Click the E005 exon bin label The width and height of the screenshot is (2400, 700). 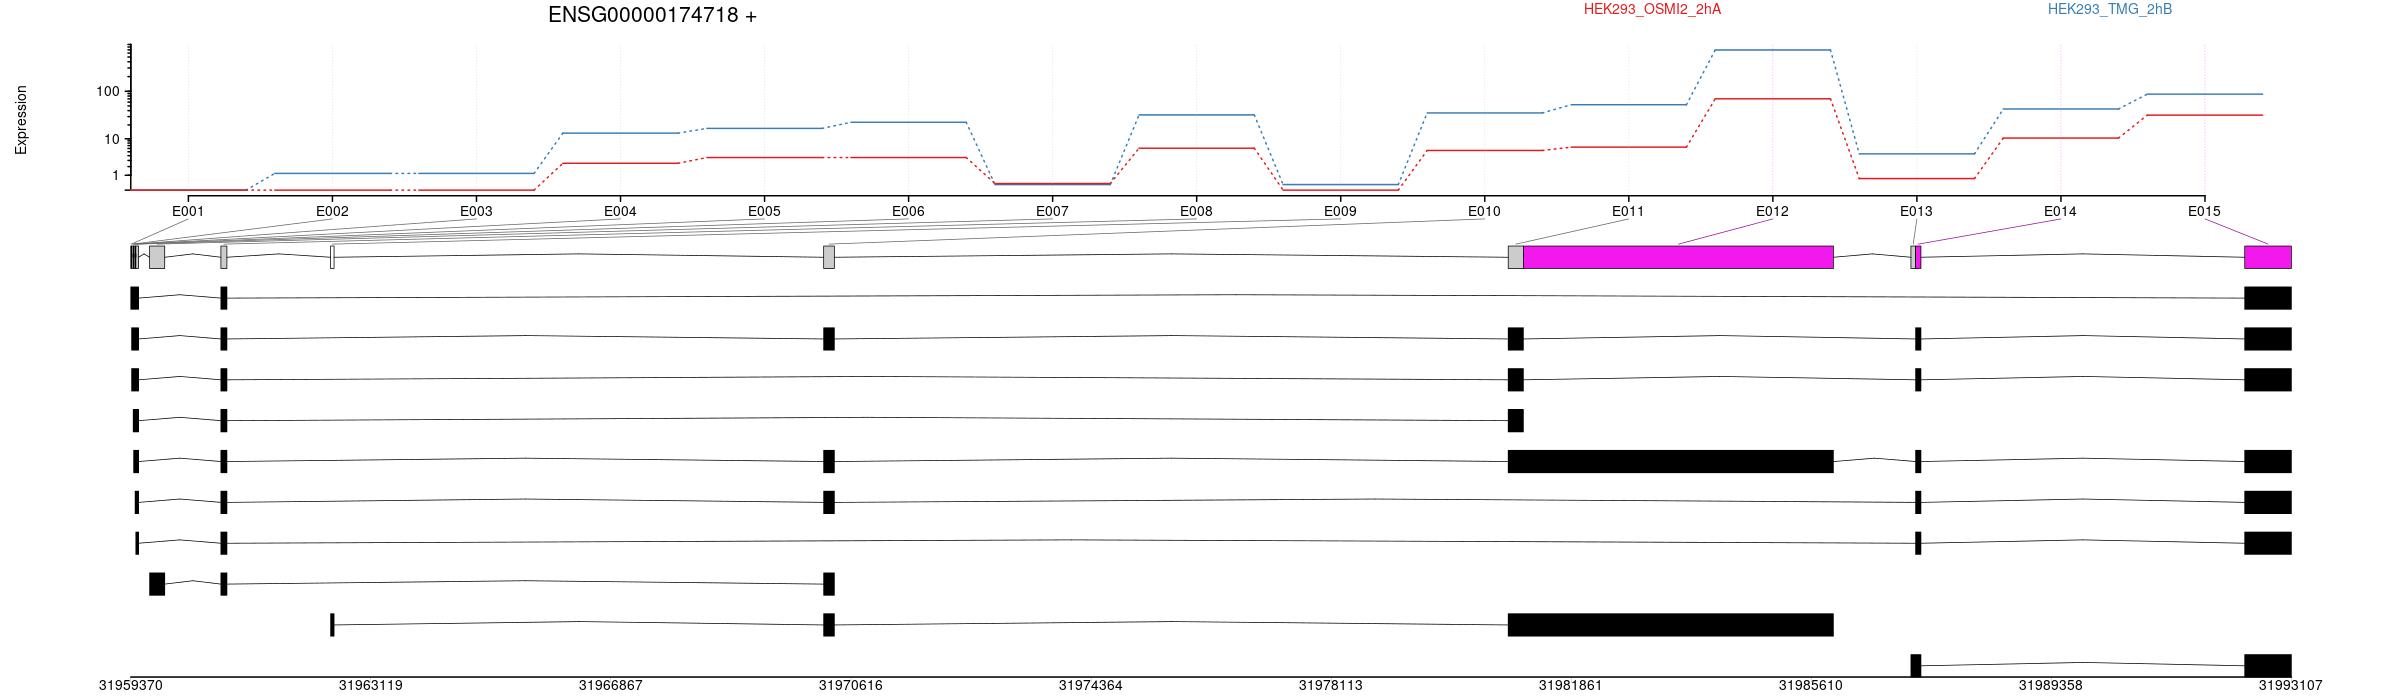tap(764, 211)
